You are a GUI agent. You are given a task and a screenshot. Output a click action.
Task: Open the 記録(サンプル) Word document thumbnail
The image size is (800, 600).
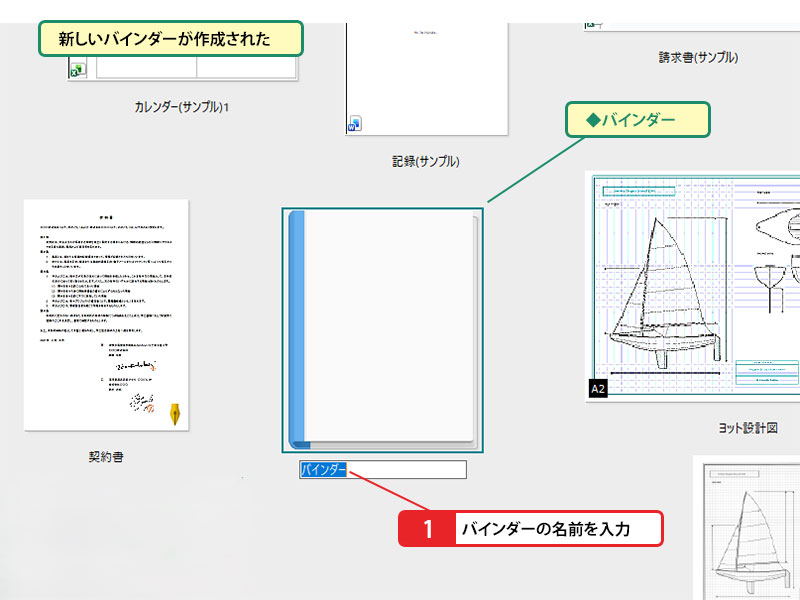(427, 79)
